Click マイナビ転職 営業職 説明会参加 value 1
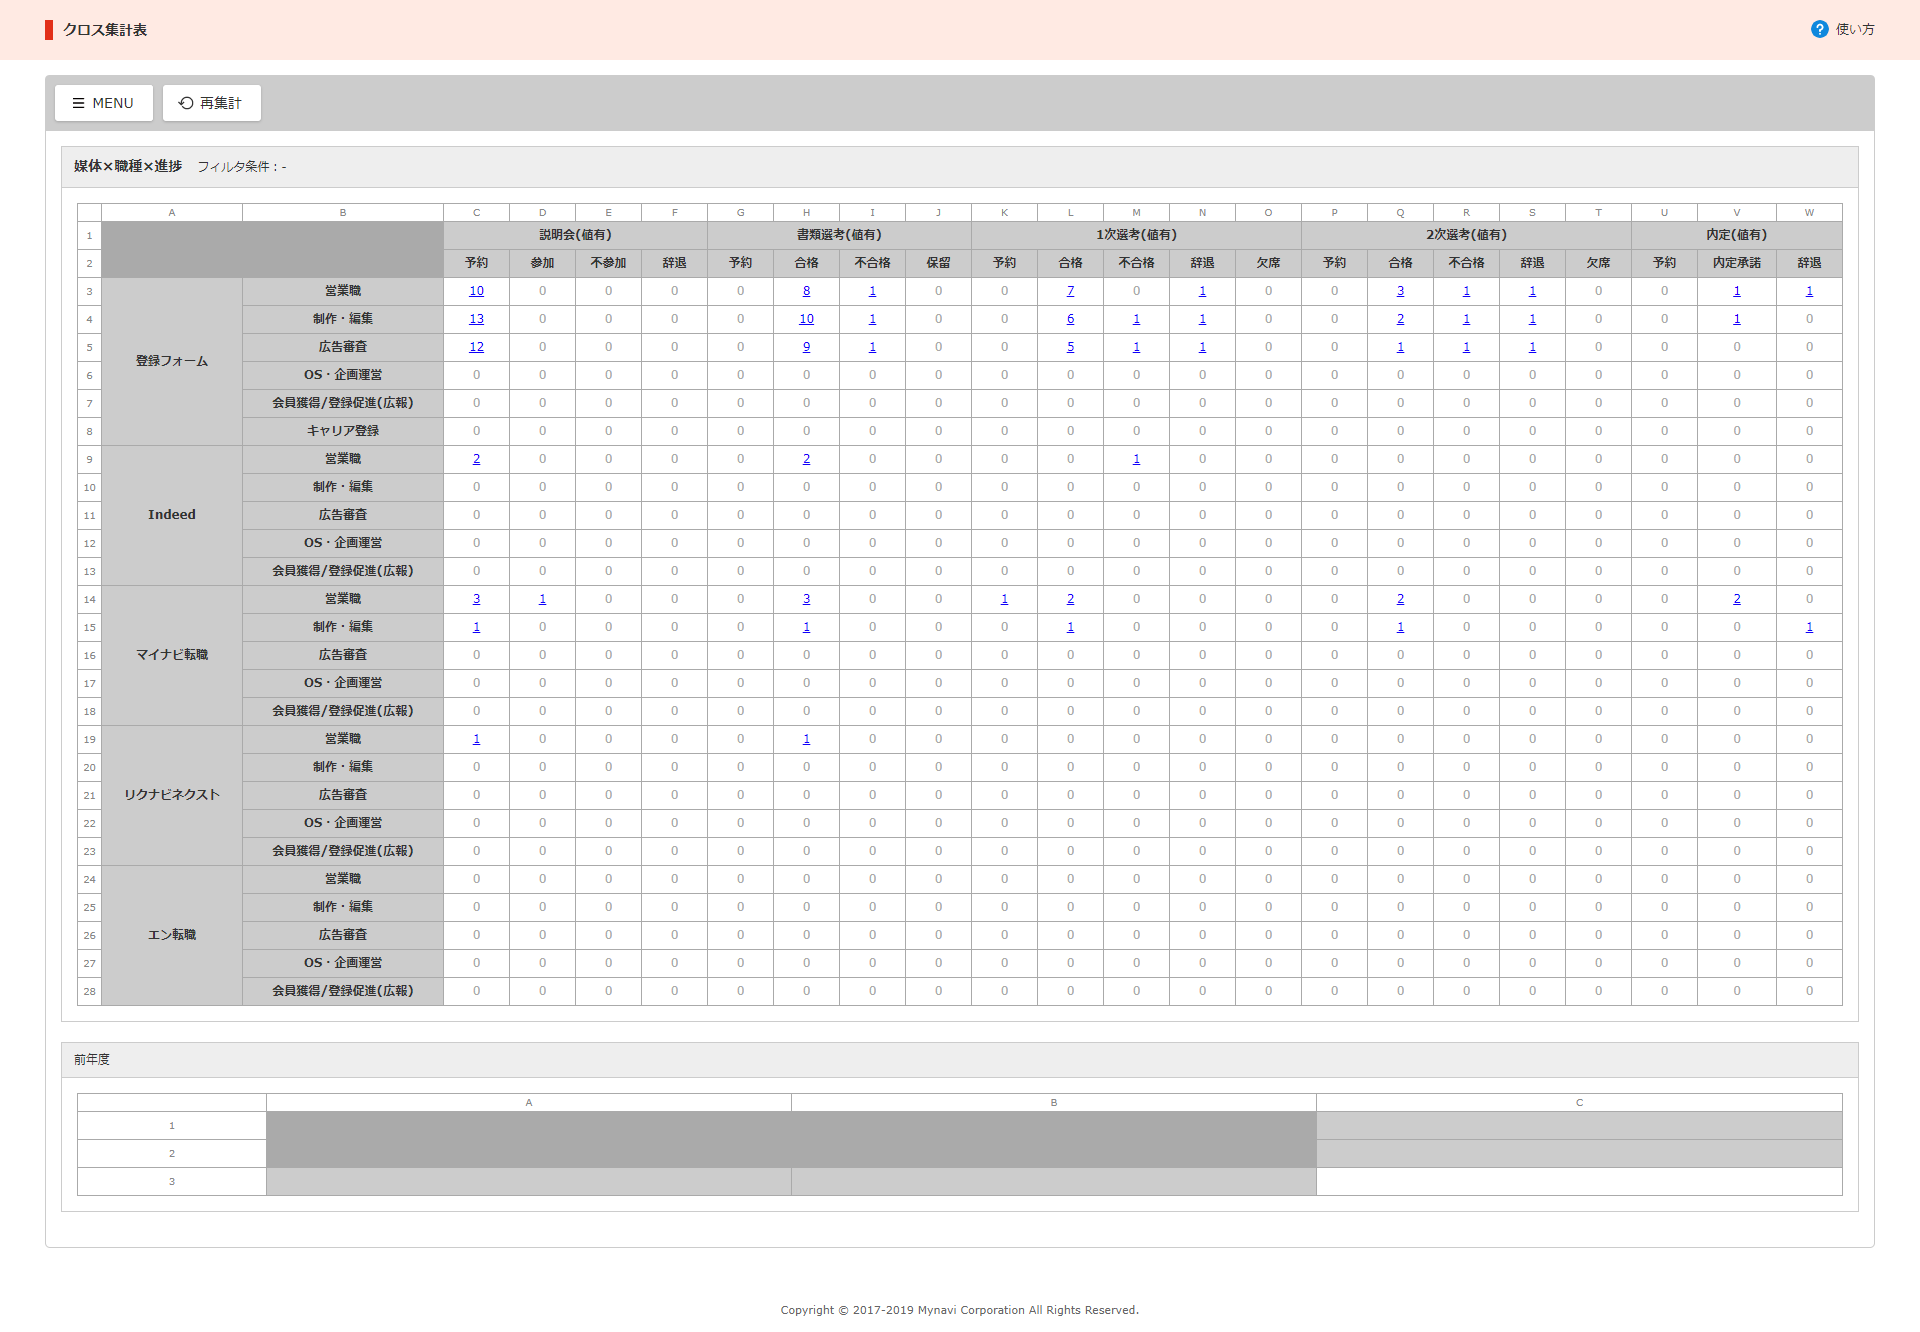The height and width of the screenshot is (1332, 1920). (542, 599)
